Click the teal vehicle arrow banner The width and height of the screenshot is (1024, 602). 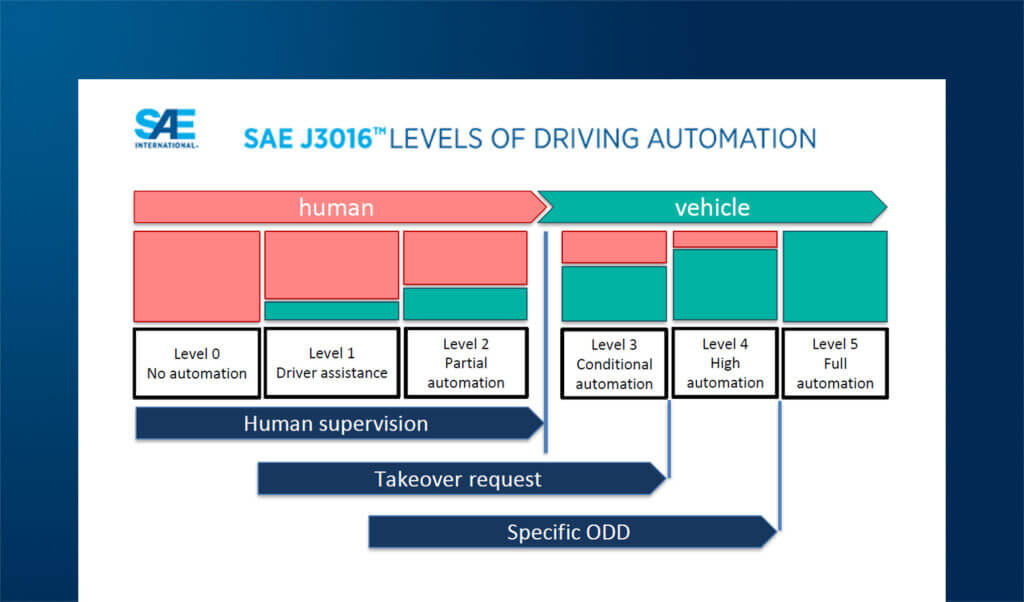click(711, 207)
